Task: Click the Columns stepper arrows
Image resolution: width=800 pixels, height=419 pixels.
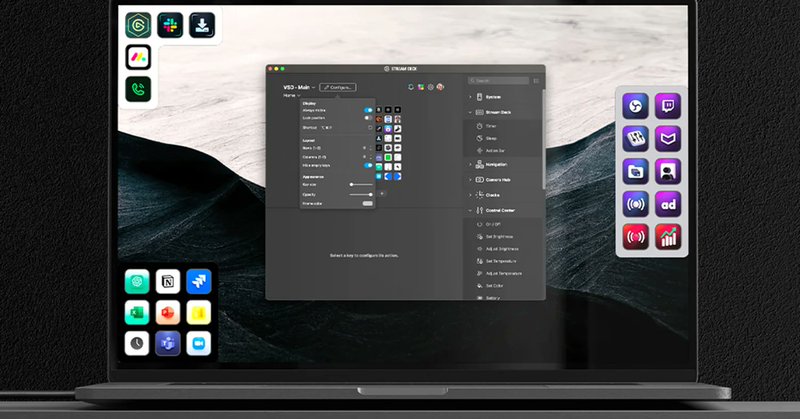Action: (371, 157)
